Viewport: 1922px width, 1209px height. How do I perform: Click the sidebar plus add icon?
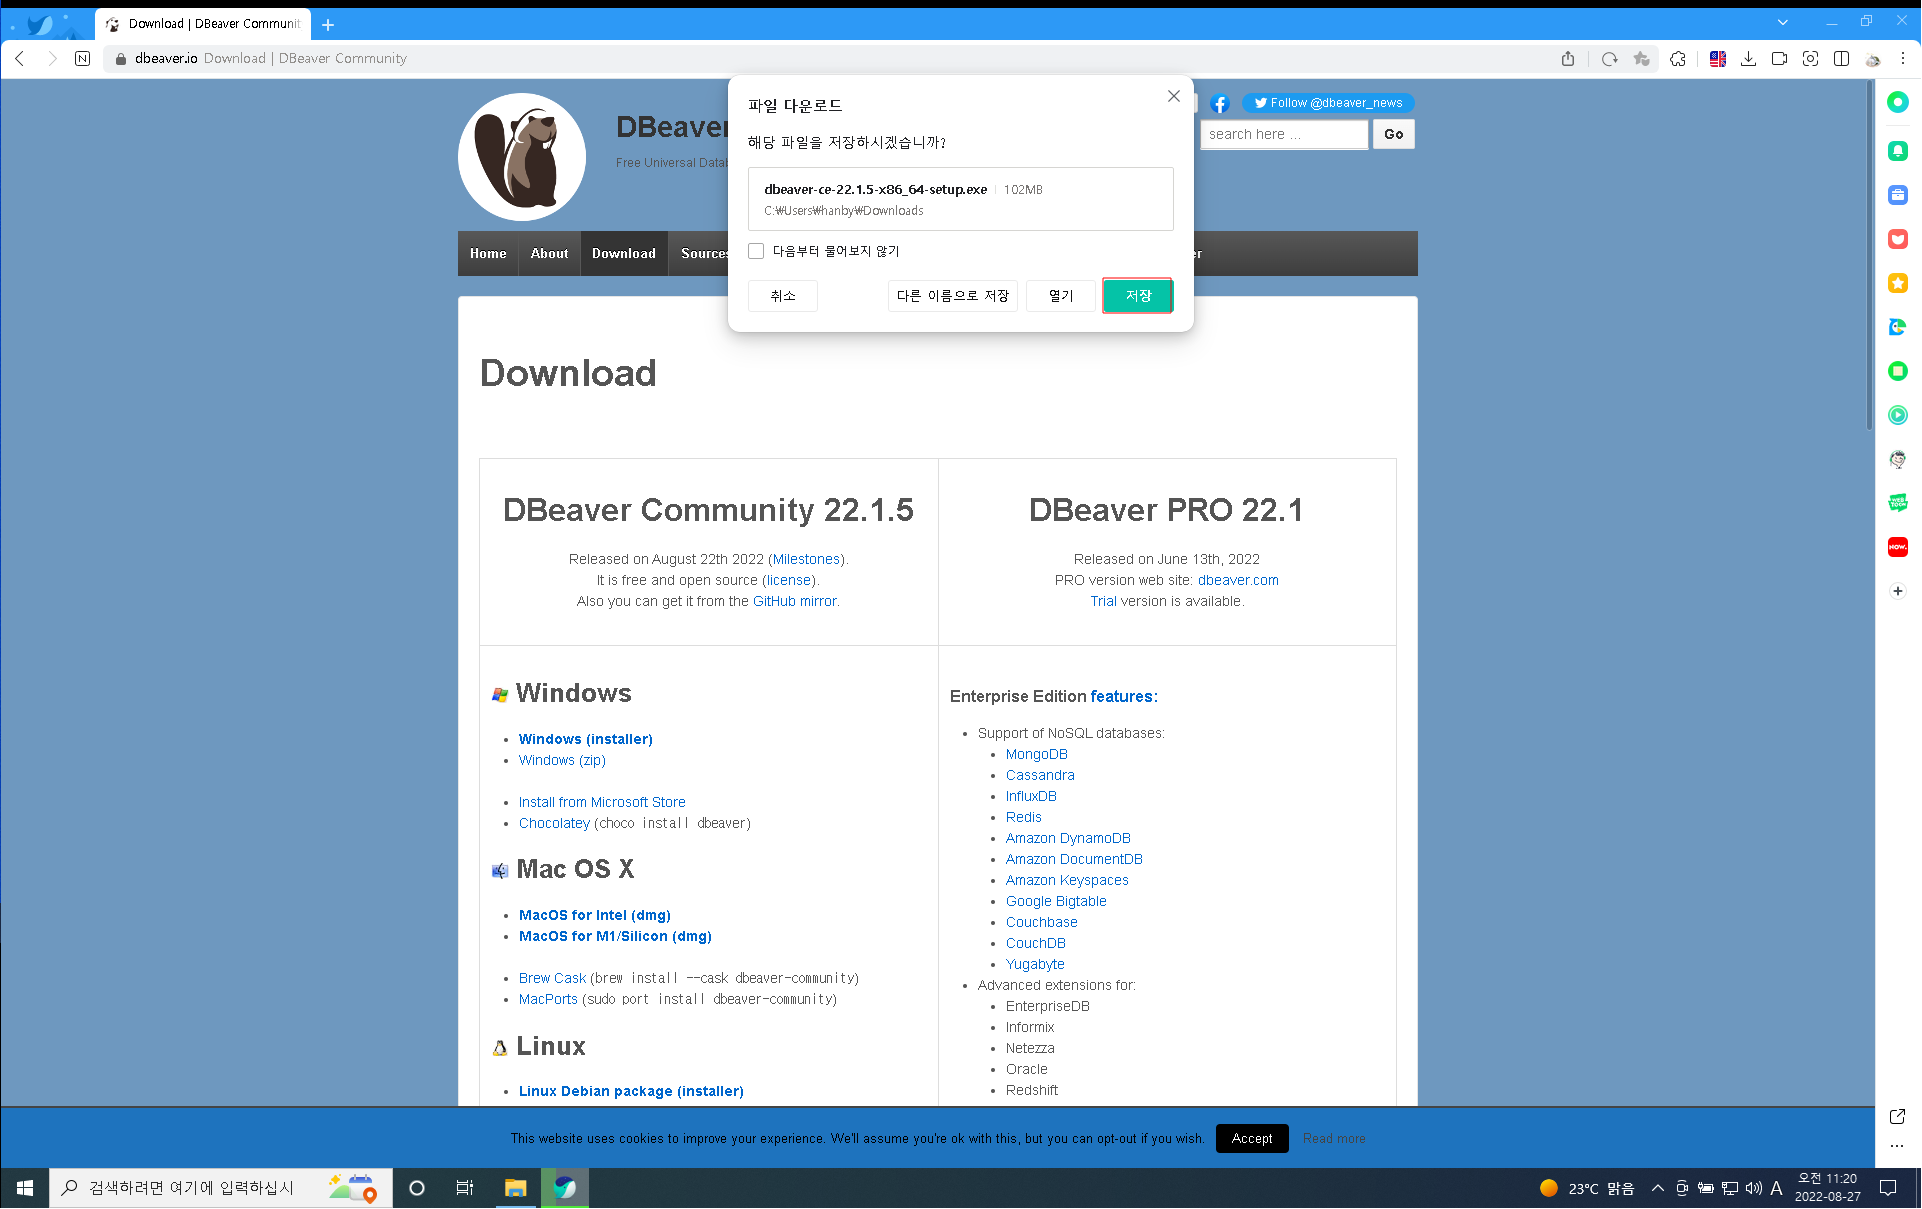click(1897, 591)
